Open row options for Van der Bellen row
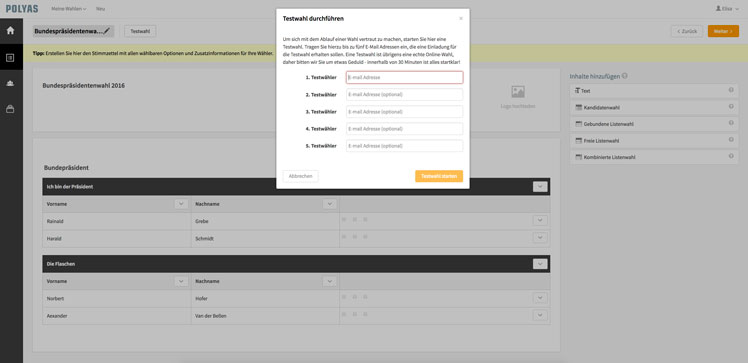This screenshot has width=748, height=363. (x=540, y=315)
